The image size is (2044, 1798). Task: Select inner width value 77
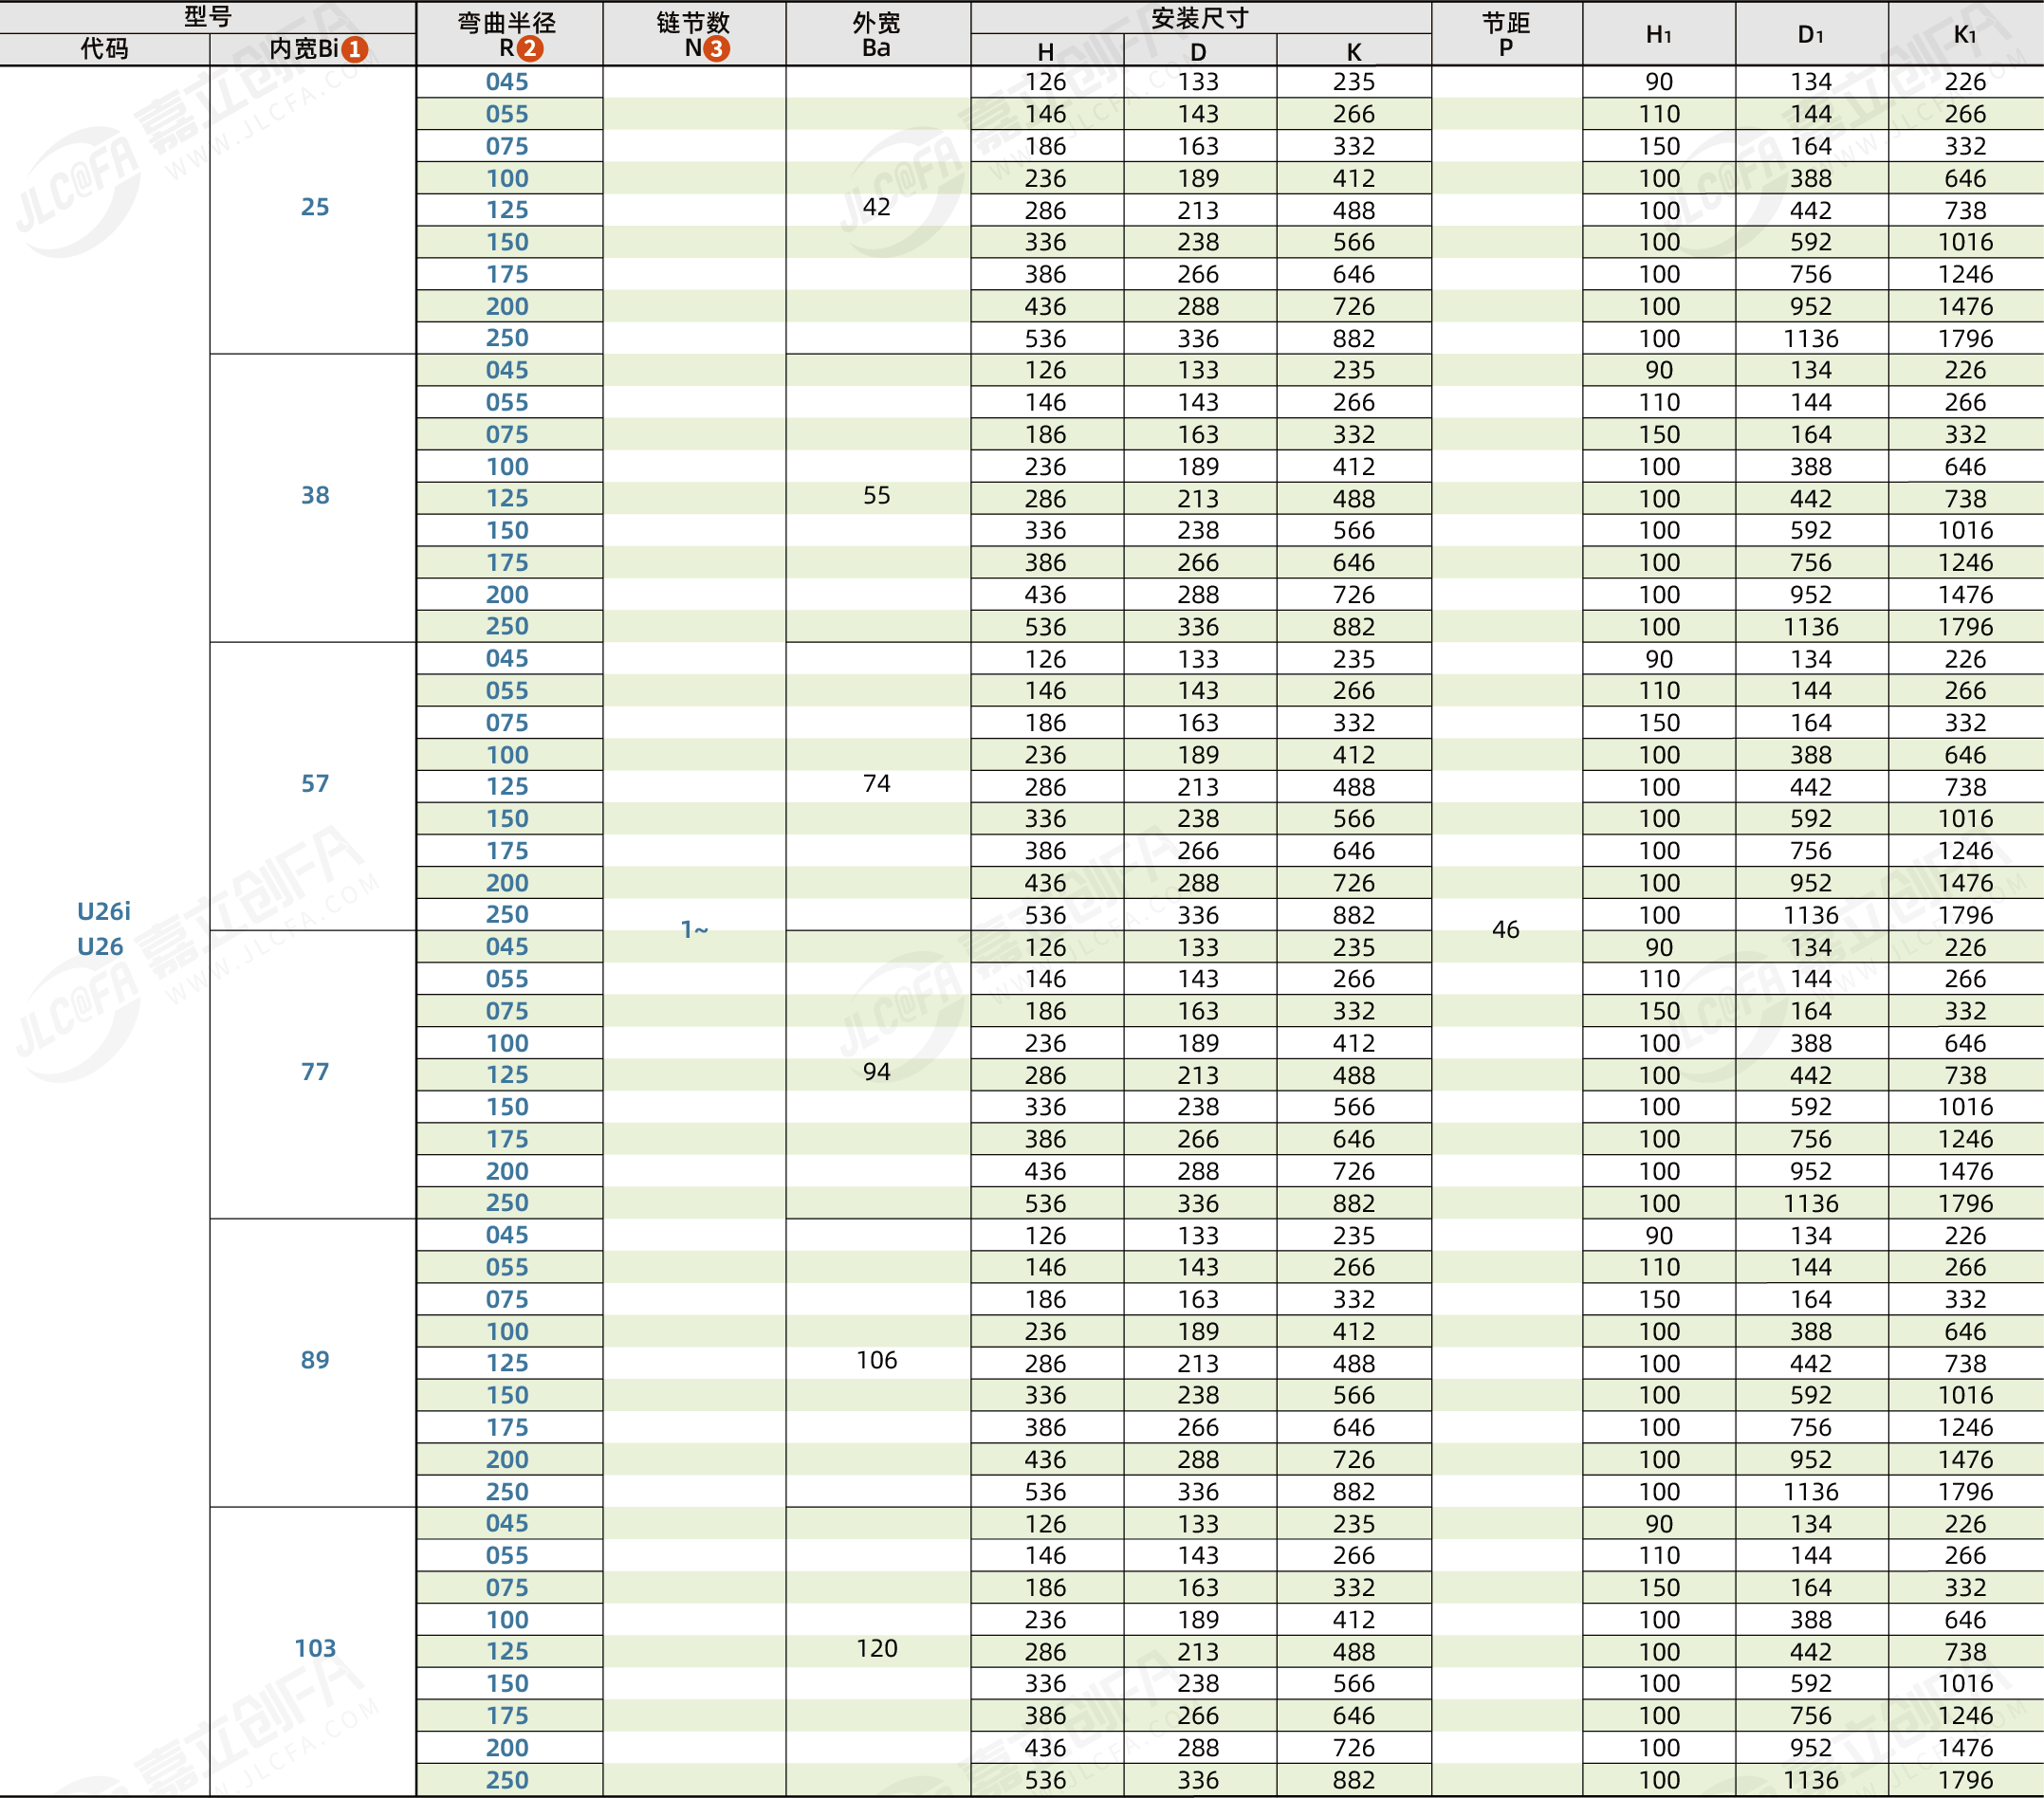click(315, 1071)
